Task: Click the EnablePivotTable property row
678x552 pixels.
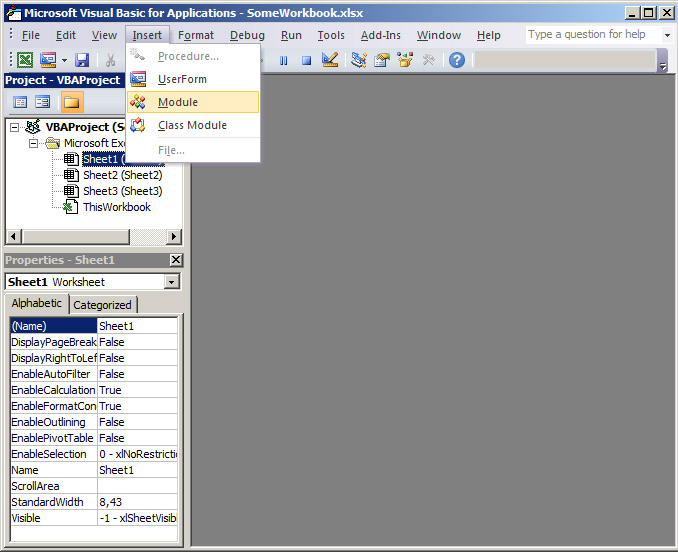Action: [x=94, y=438]
